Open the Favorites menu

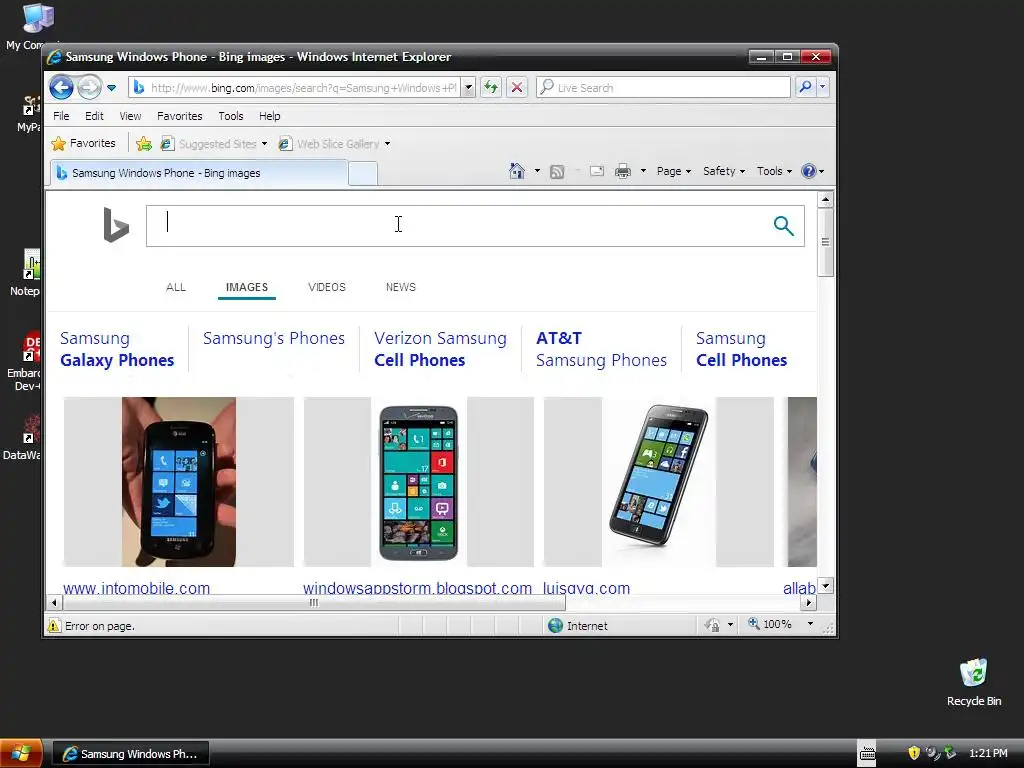click(x=180, y=116)
